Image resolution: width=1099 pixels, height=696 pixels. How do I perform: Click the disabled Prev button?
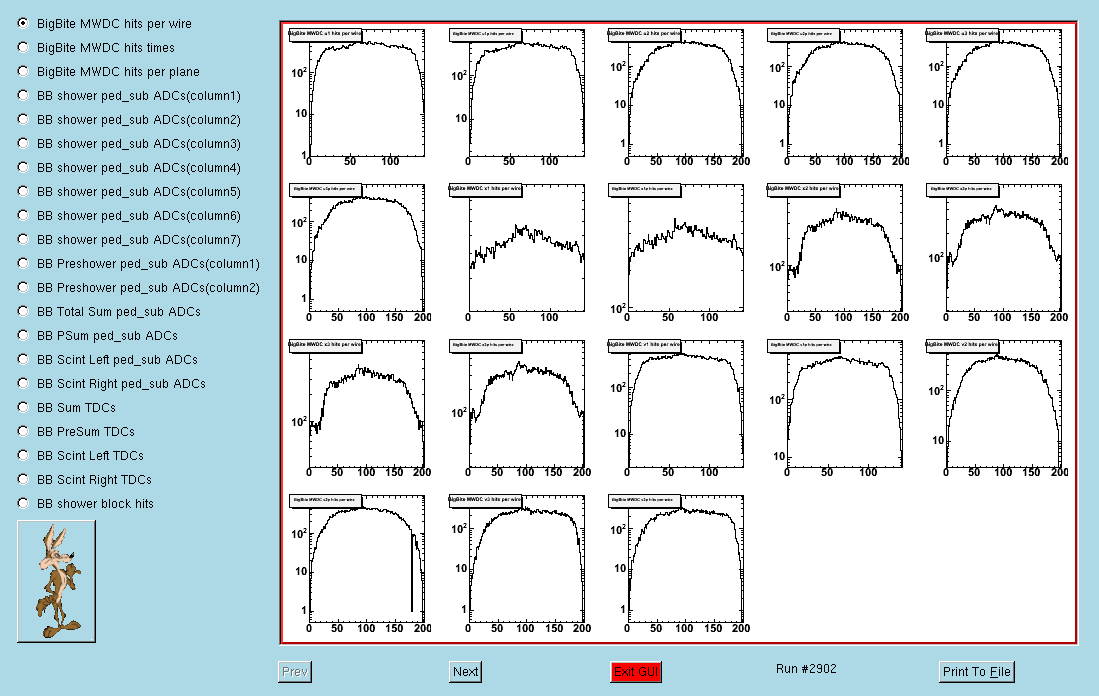[x=295, y=671]
